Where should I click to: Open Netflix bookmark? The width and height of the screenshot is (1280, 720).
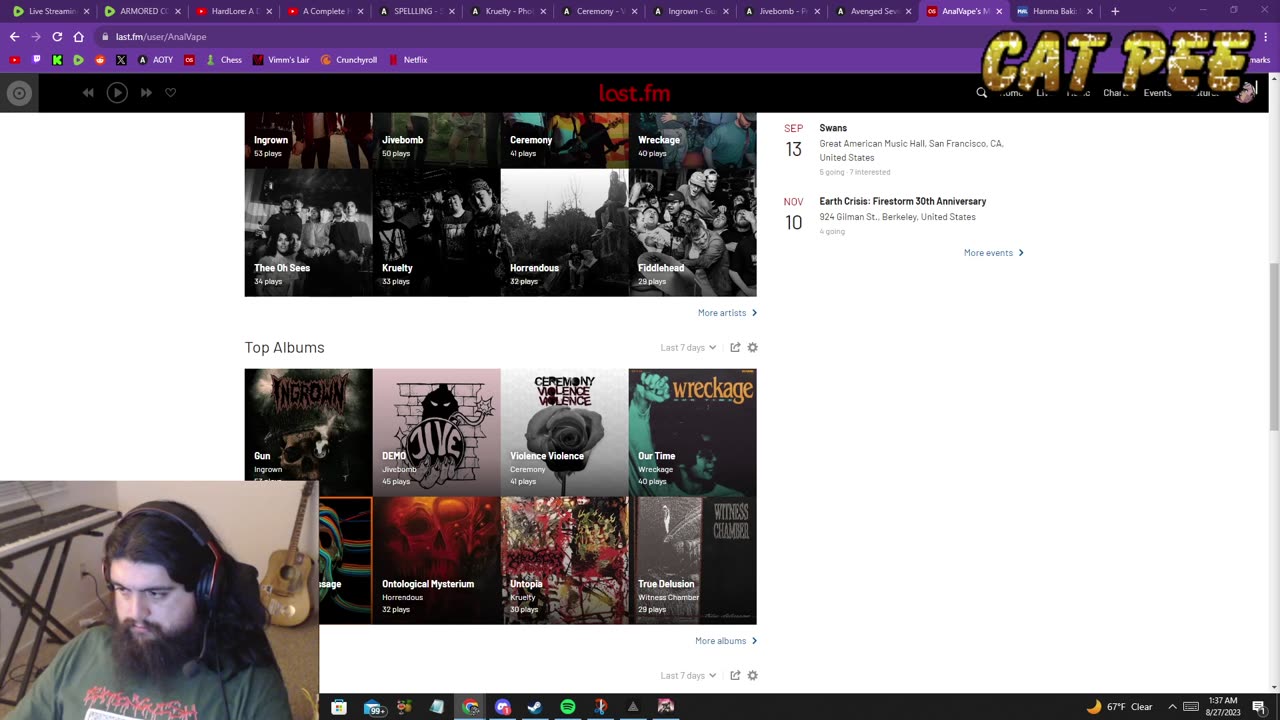click(x=408, y=60)
